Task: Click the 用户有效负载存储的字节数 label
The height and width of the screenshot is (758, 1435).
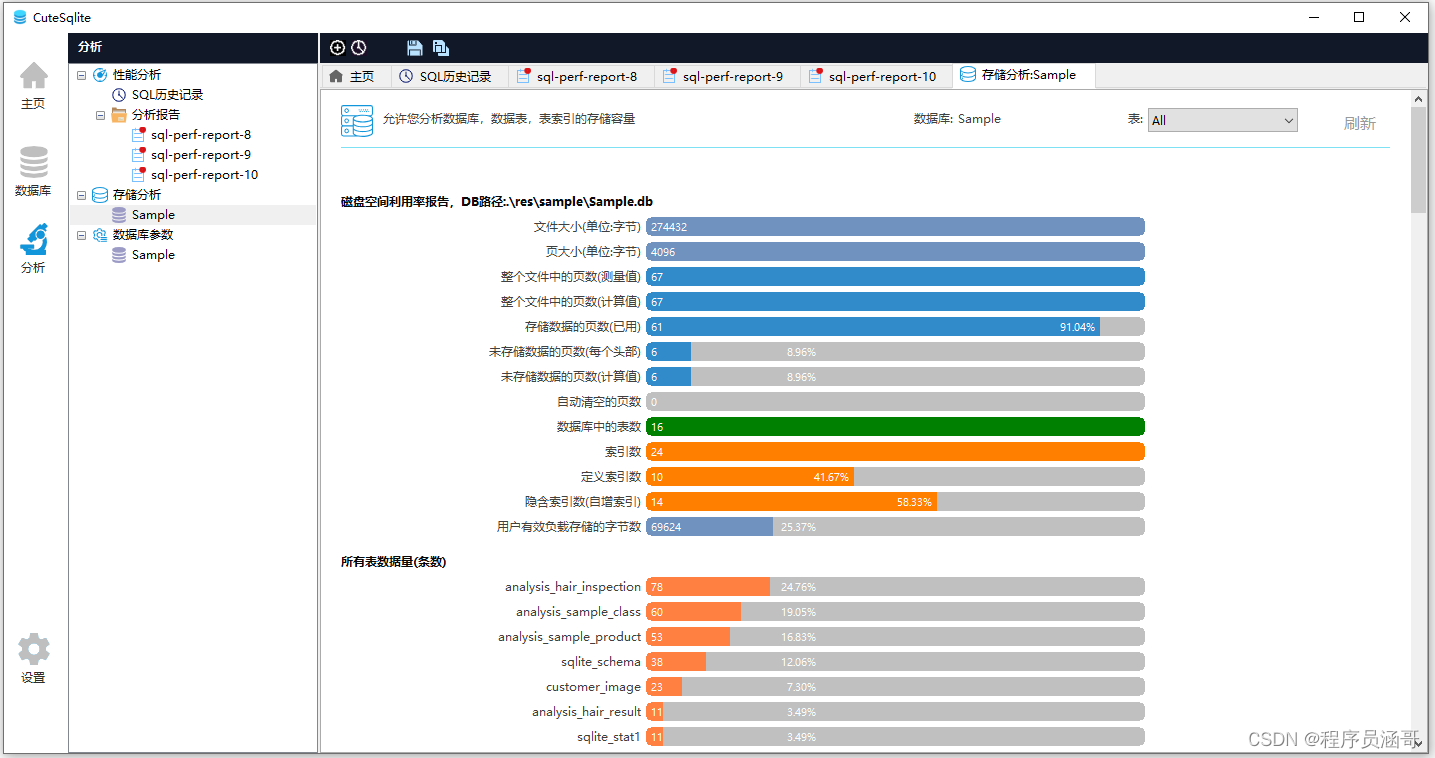Action: coord(569,527)
